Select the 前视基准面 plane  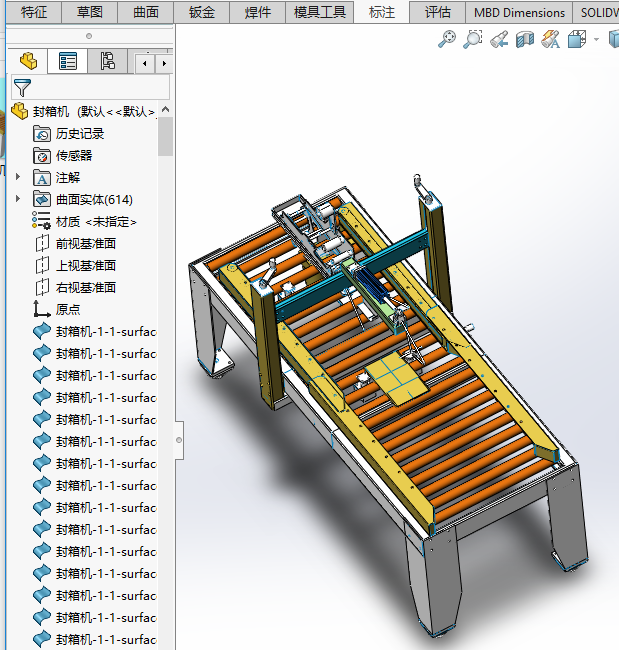[86, 243]
